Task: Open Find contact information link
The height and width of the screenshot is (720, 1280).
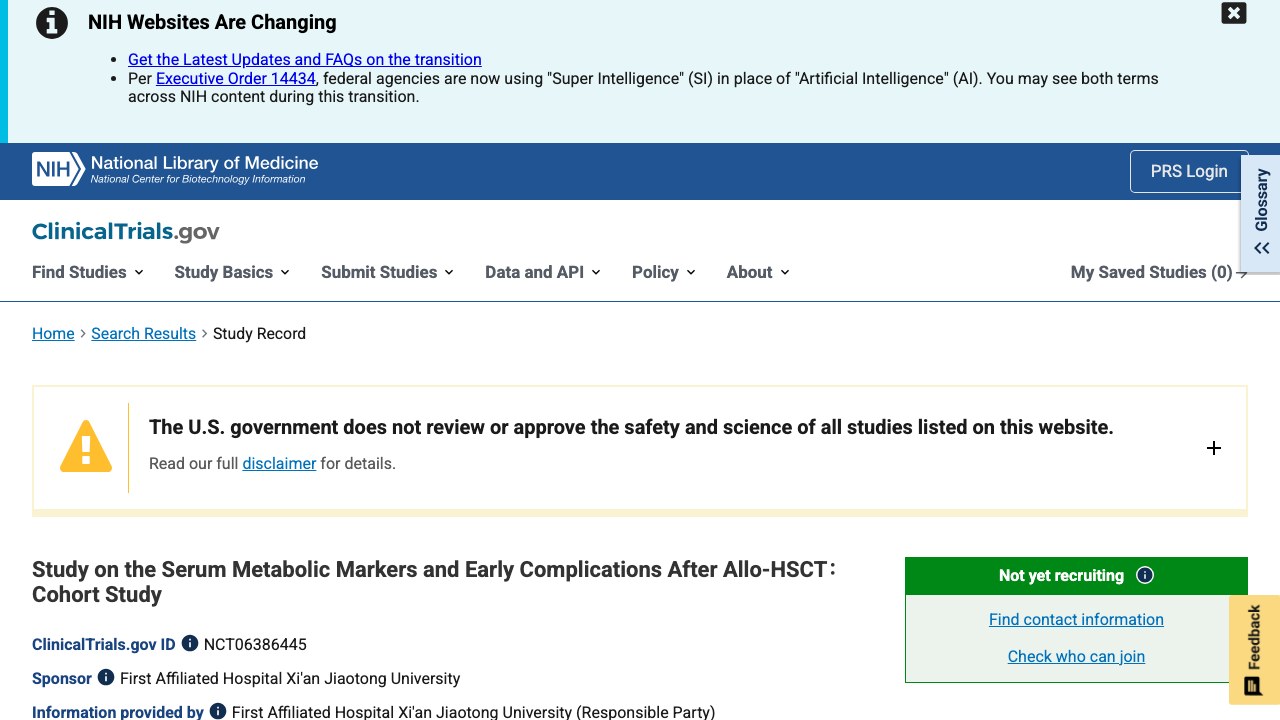Action: click(1076, 620)
